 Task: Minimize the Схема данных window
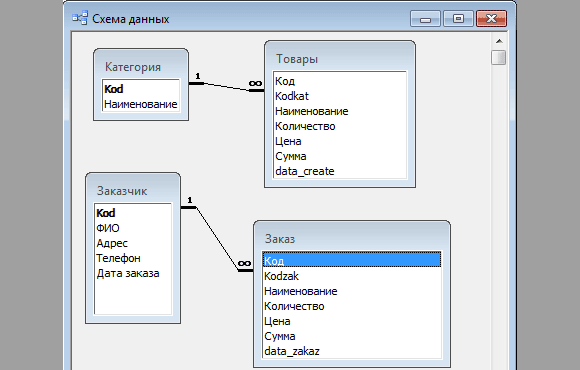[x=425, y=18]
